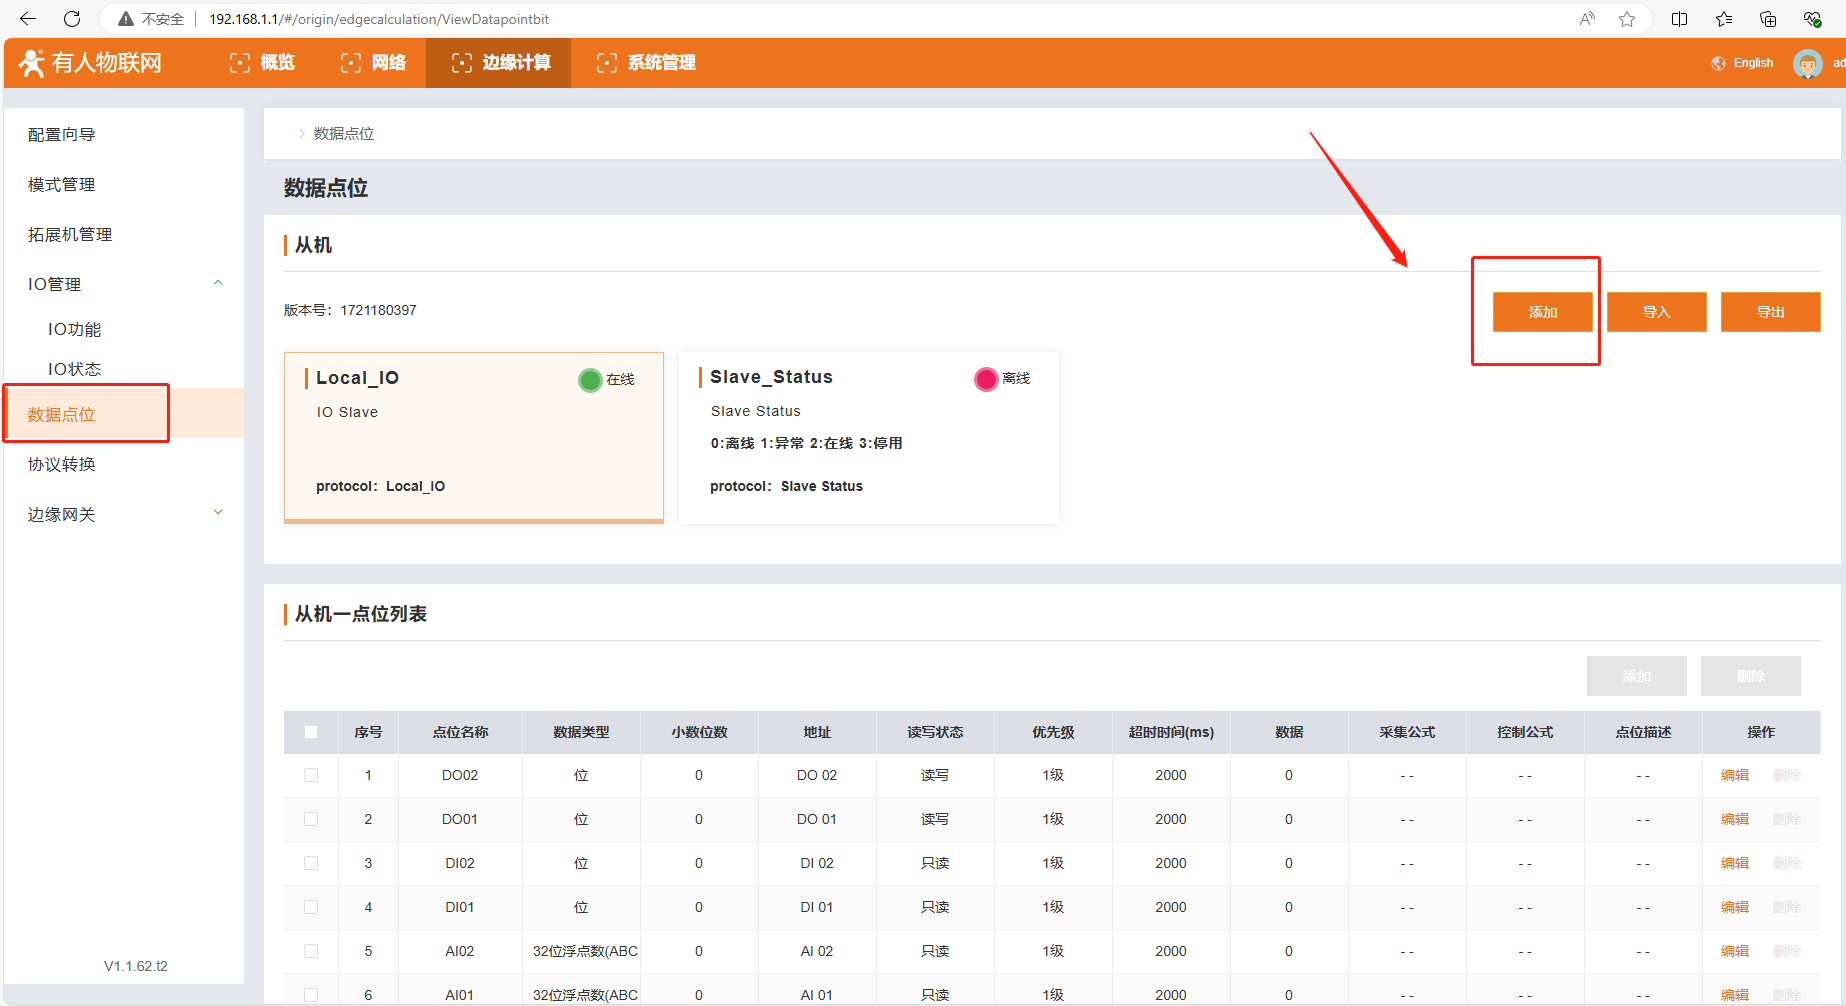Expand the 边缘网关 sidebar section
This screenshot has width=1846, height=1006.
218,513
